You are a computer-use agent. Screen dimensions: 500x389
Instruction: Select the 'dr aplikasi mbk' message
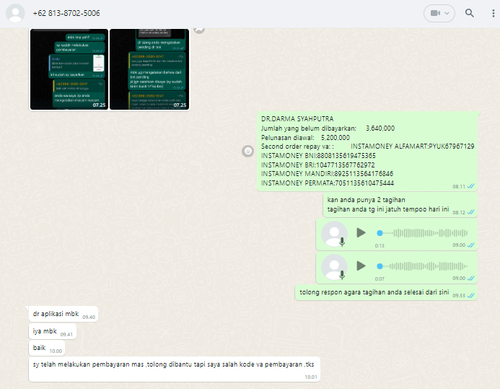pos(63,314)
